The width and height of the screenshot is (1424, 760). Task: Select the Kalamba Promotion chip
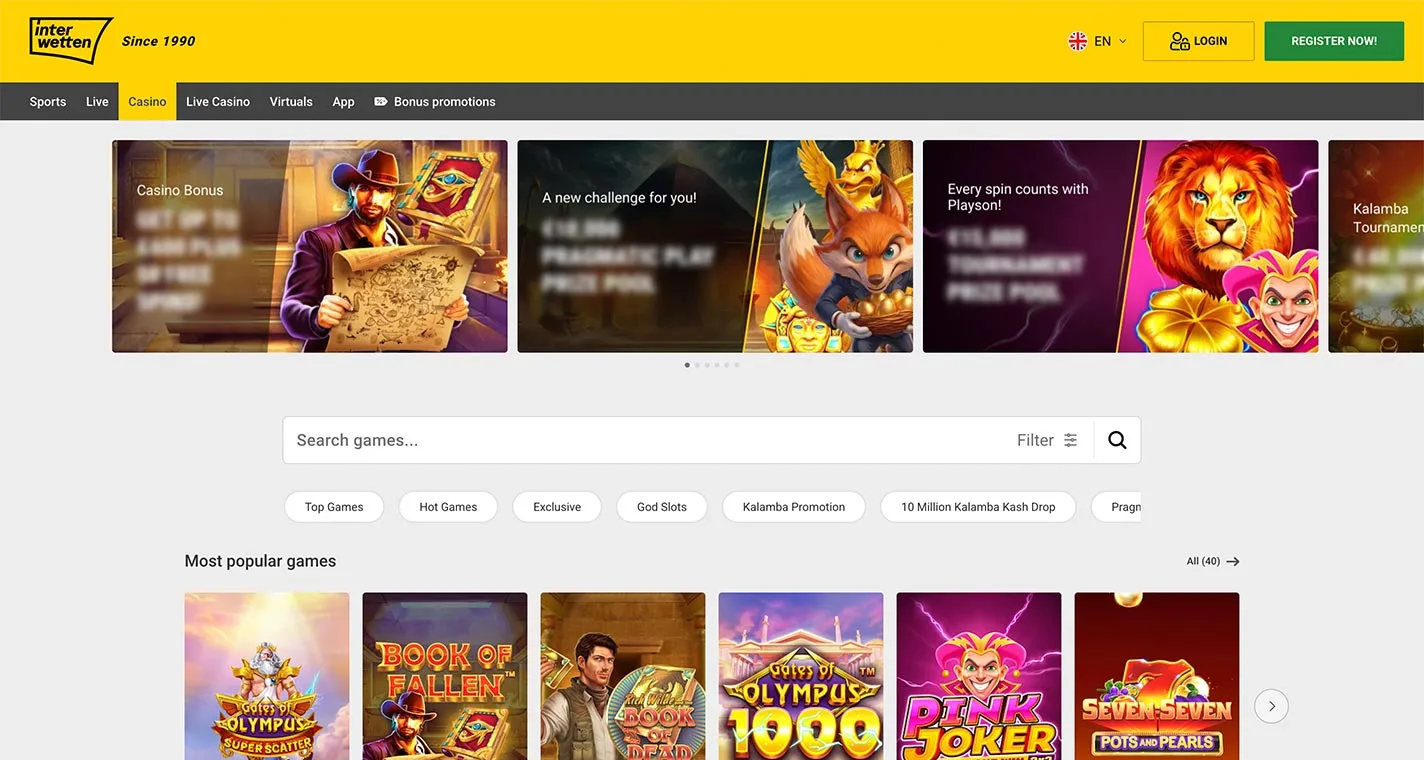coord(794,507)
